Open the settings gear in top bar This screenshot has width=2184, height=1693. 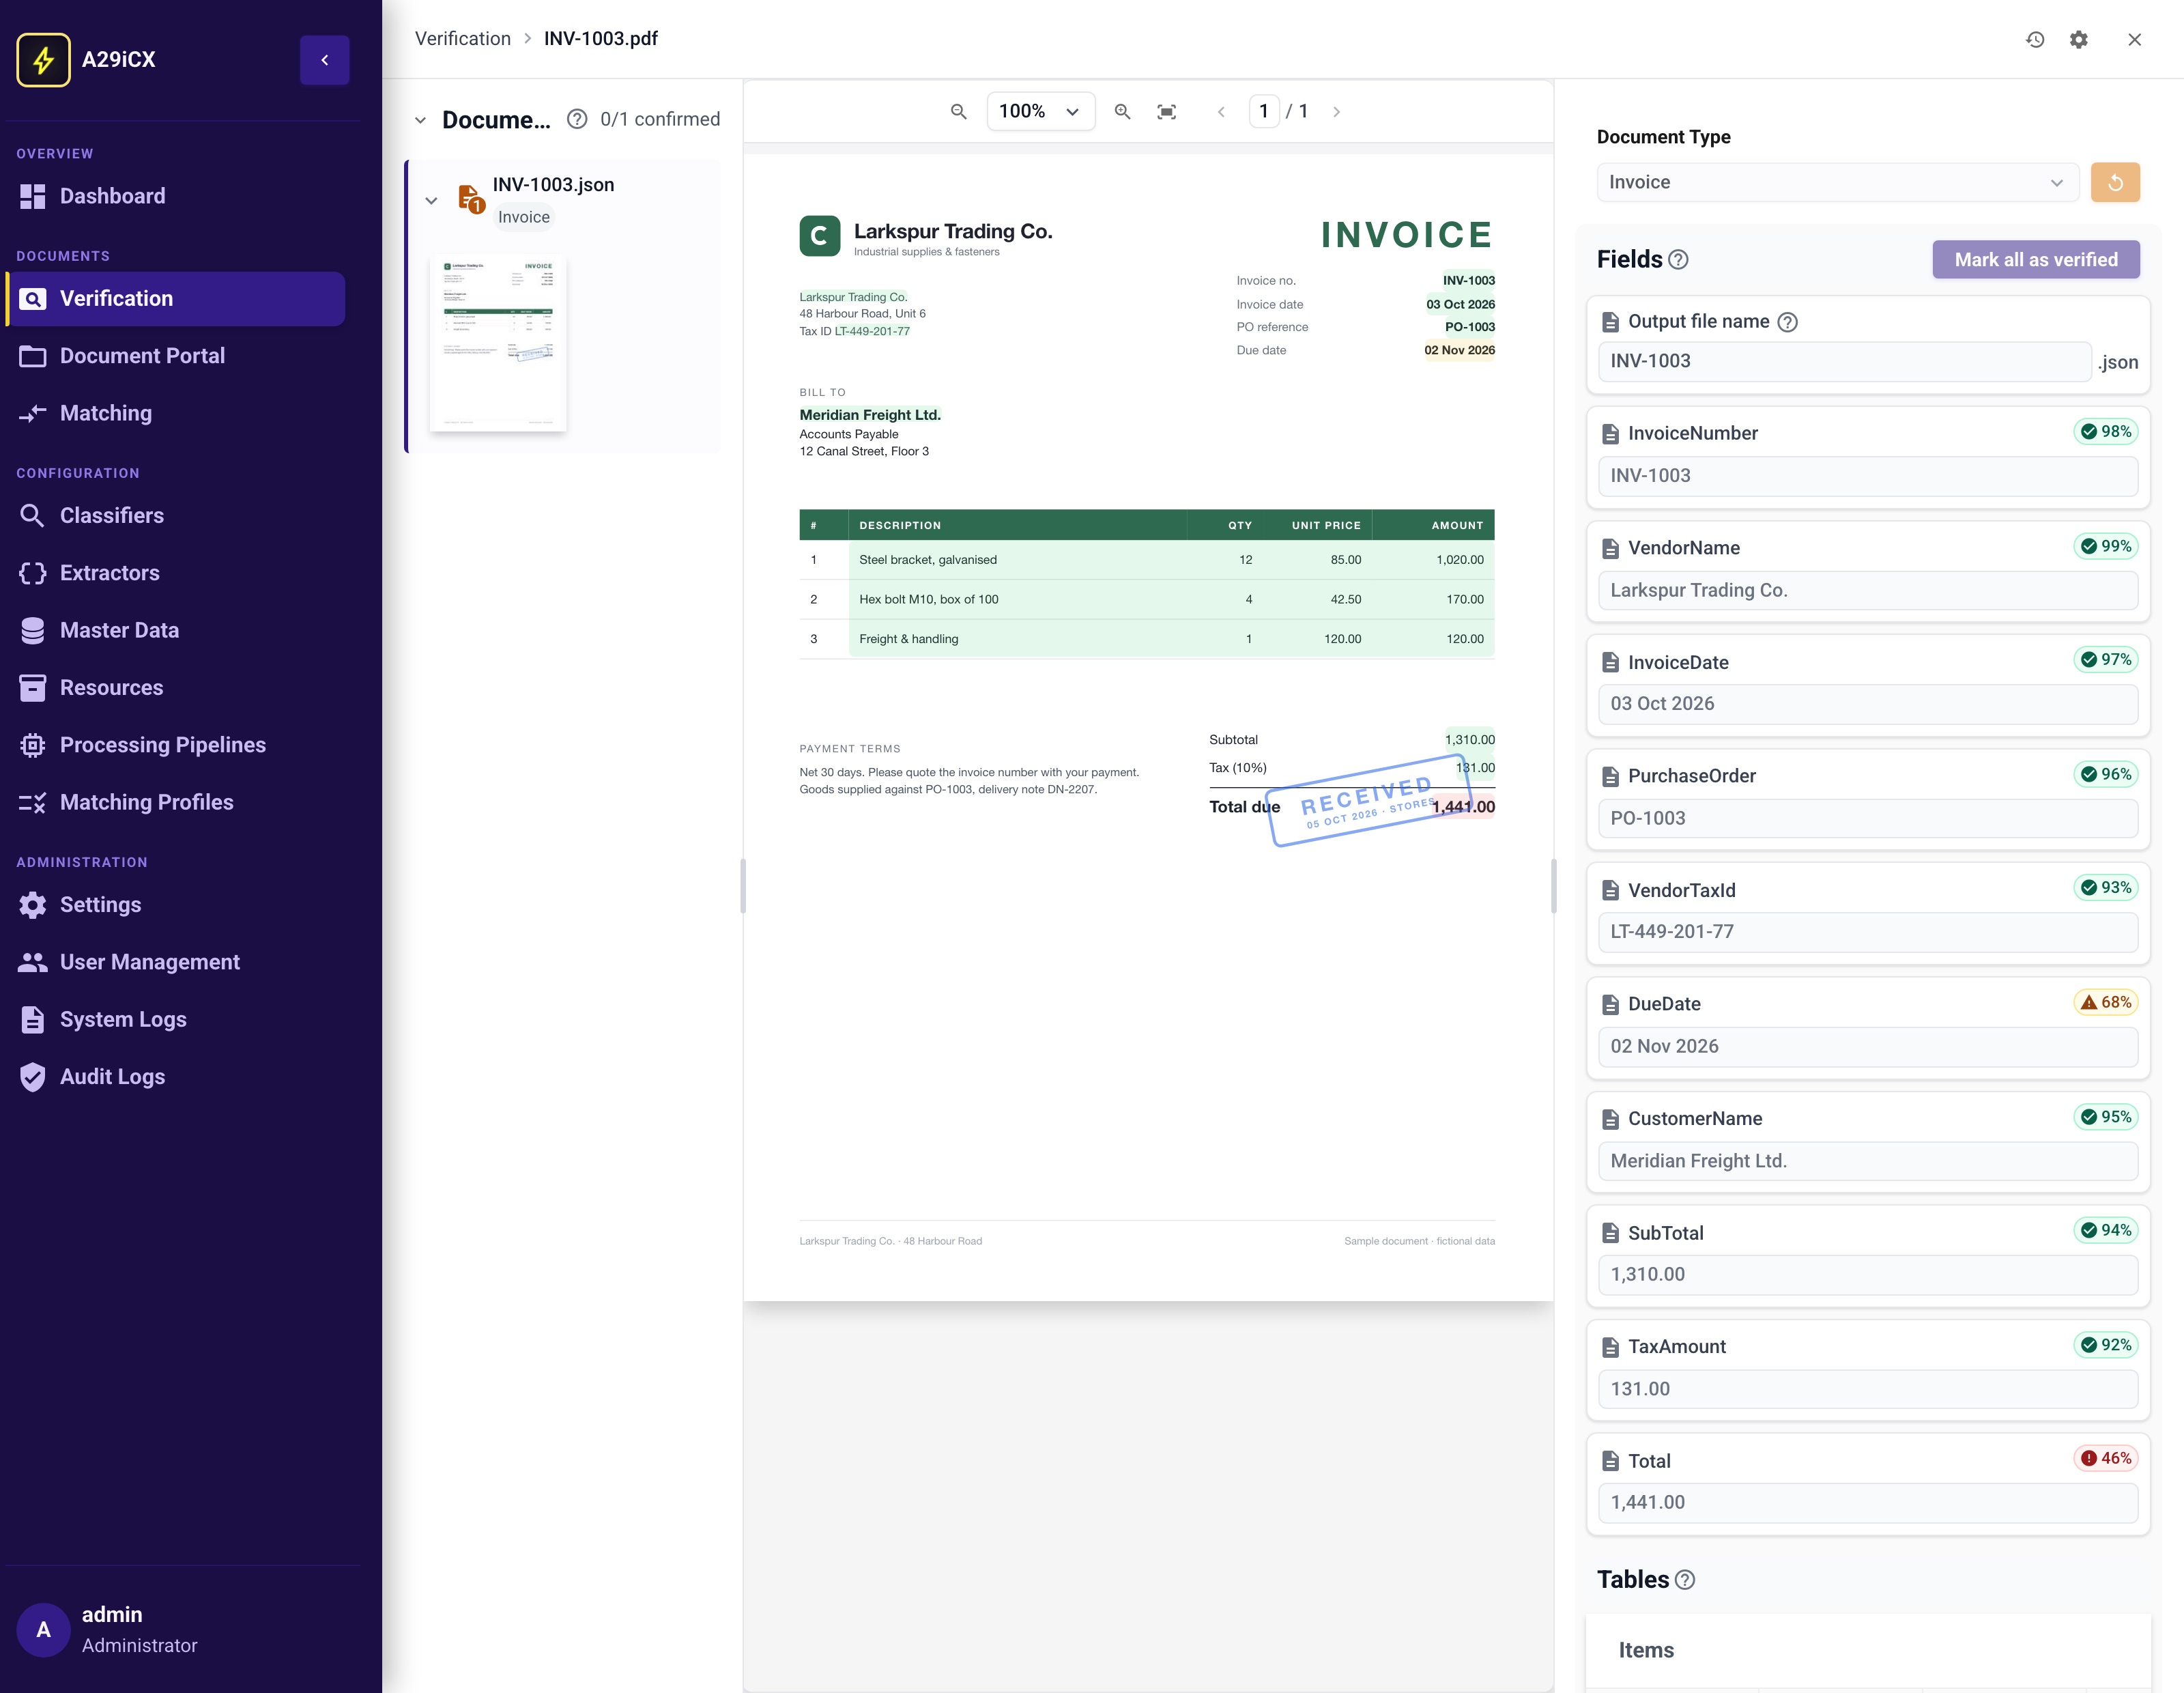(2078, 40)
